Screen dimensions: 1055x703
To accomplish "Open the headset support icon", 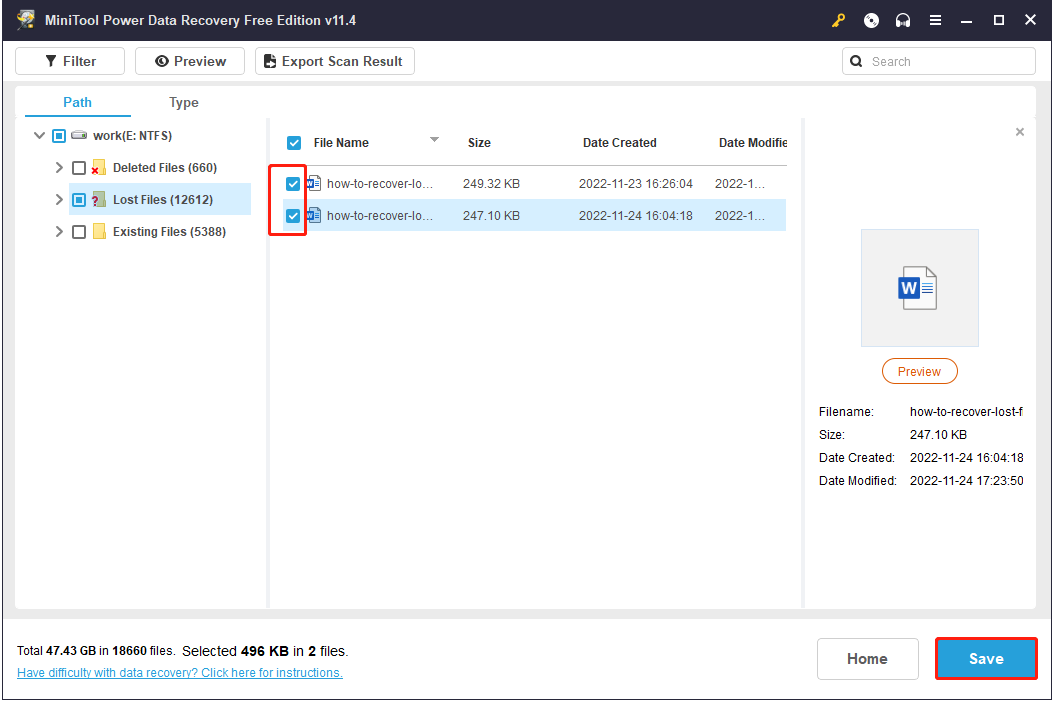I will 903,20.
